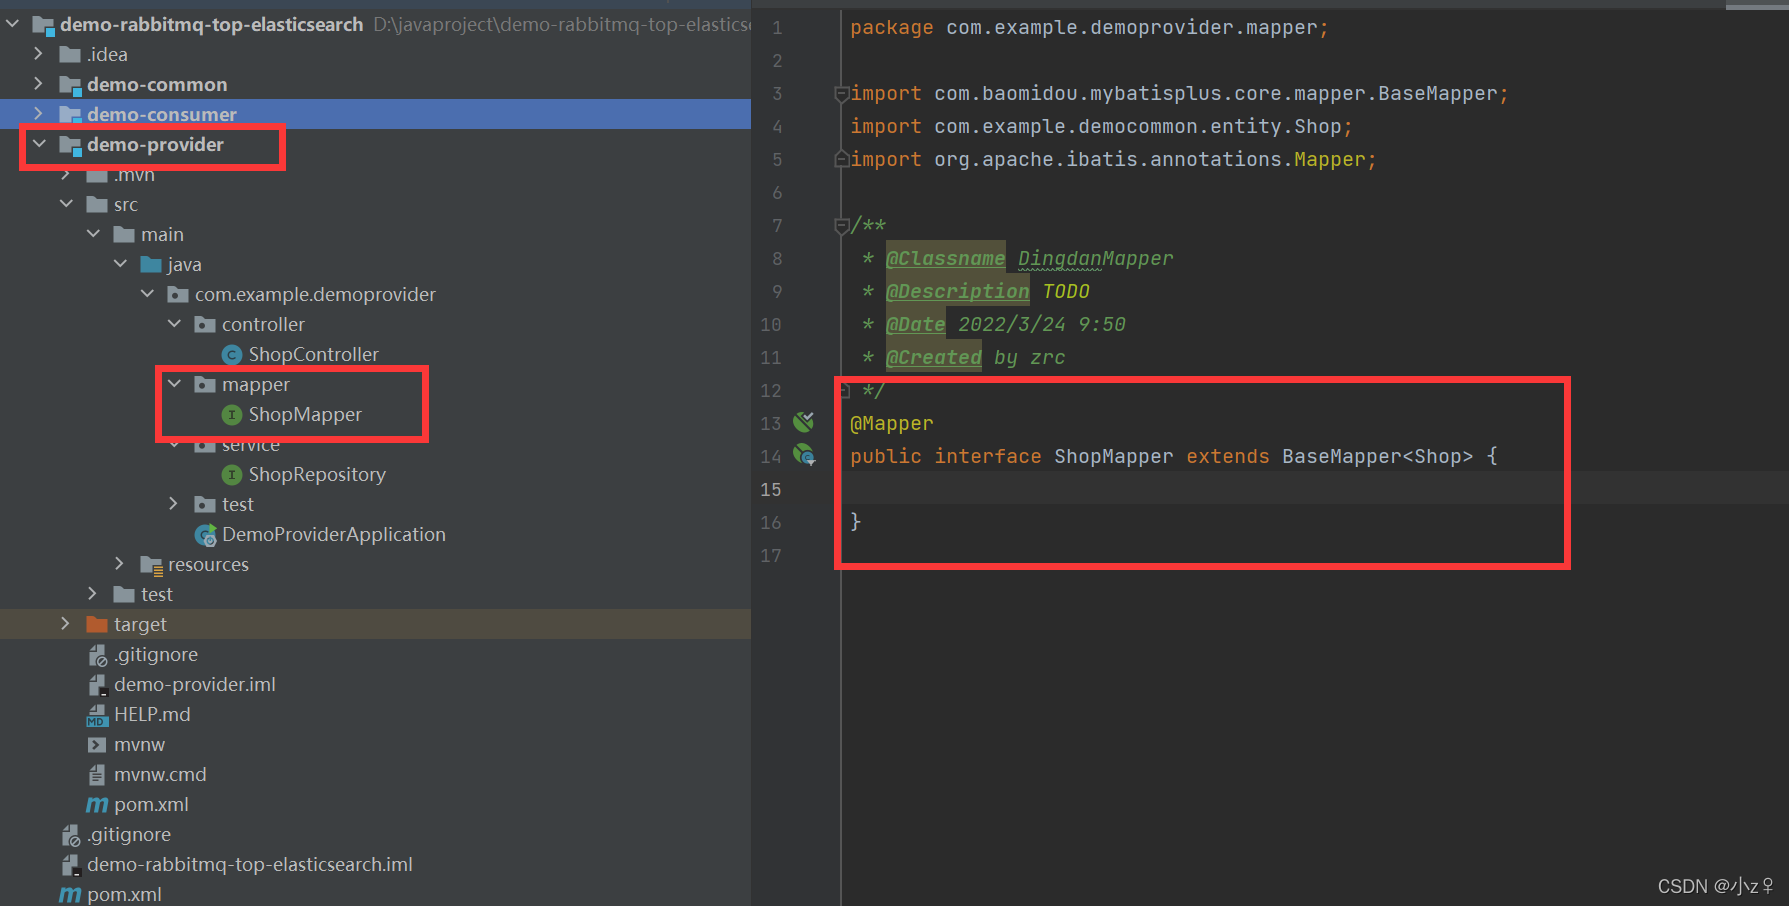The width and height of the screenshot is (1789, 906).
Task: Click the root .gitignore file icon
Action: (70, 835)
